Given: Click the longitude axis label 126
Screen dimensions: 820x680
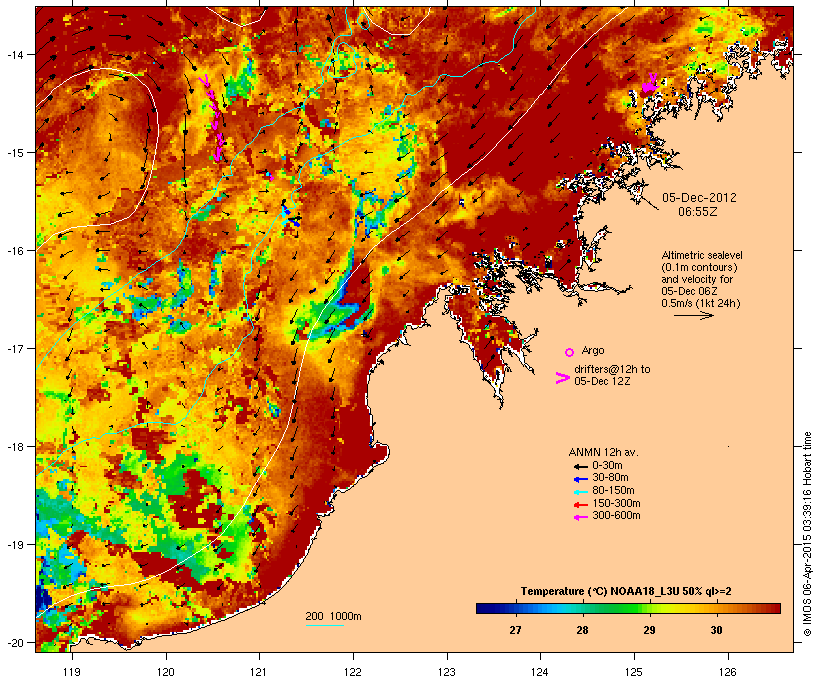Looking at the screenshot, I should coord(728,672).
